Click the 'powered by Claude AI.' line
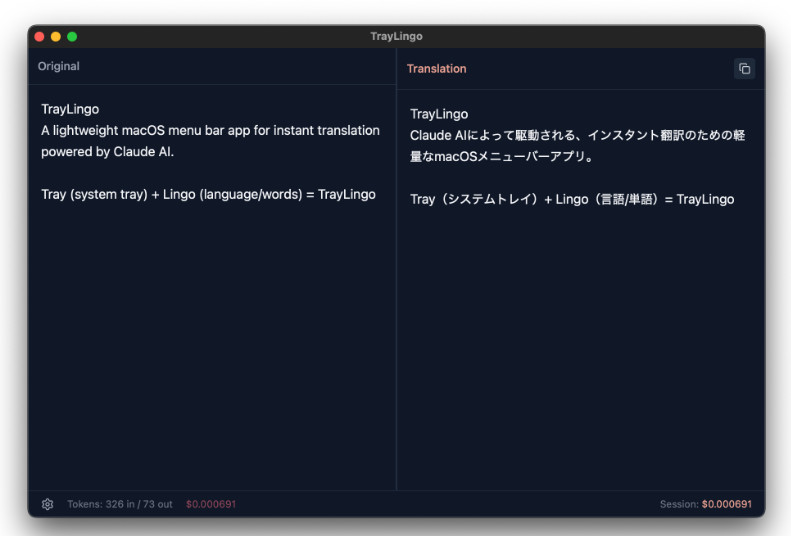The height and width of the screenshot is (536, 791). [x=107, y=152]
